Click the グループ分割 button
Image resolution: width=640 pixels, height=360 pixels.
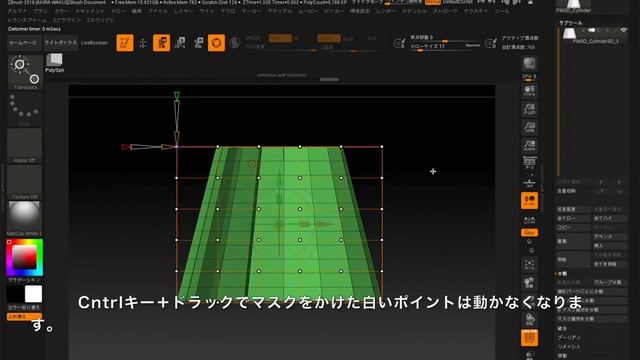click(610, 282)
